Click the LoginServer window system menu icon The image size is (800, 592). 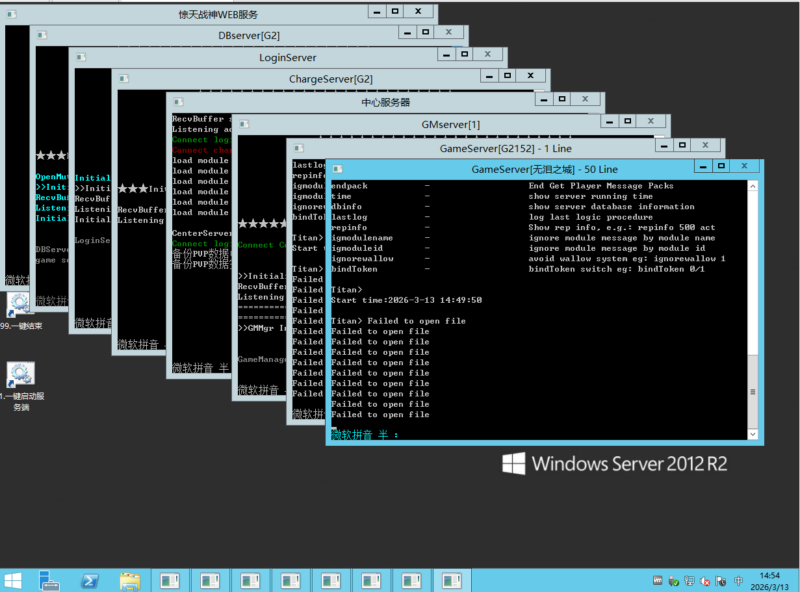click(82, 57)
